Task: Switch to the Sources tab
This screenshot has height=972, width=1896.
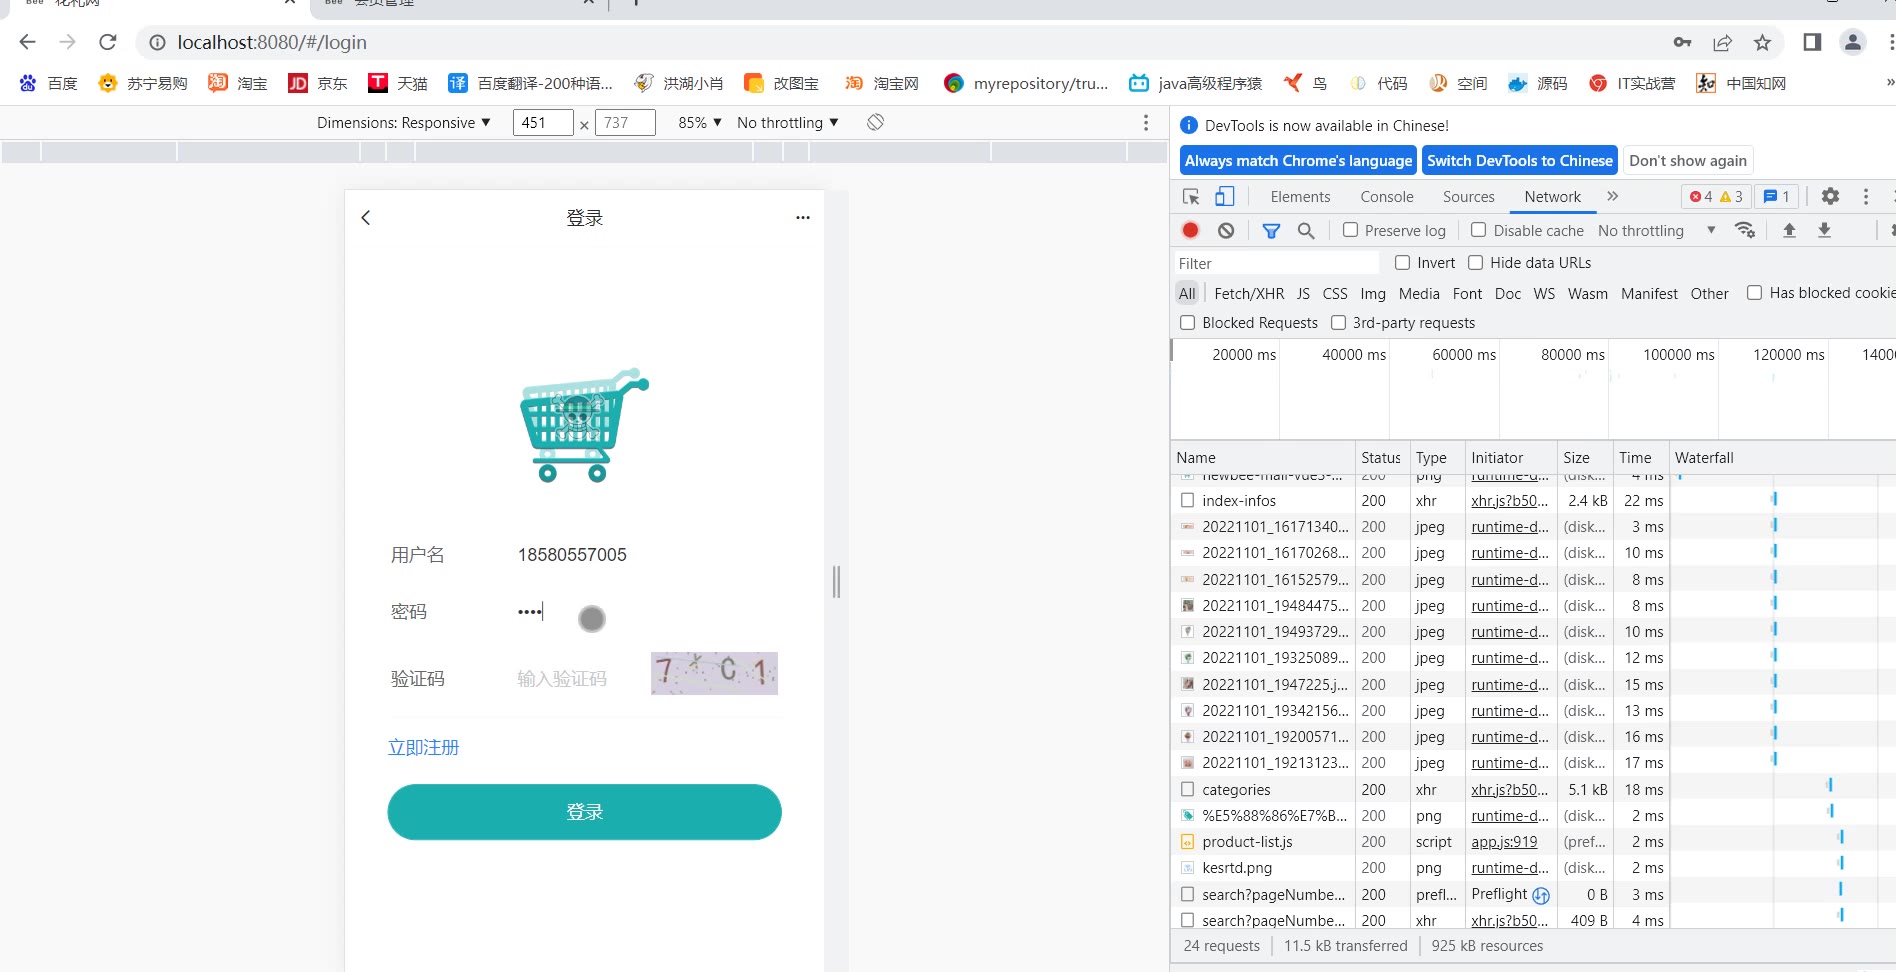Action: (x=1468, y=197)
